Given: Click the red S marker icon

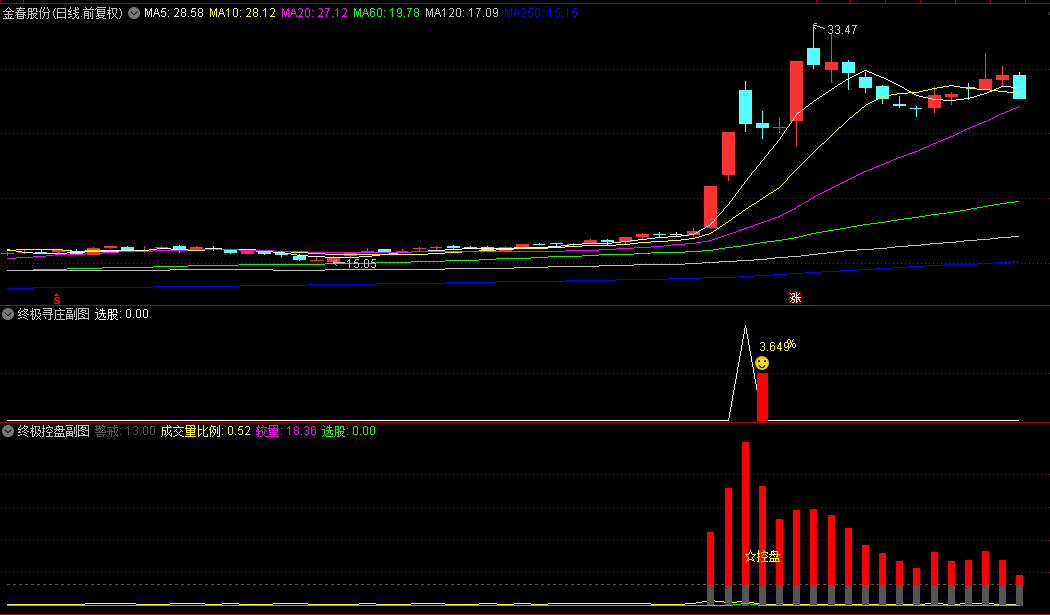Looking at the screenshot, I should (x=57, y=299).
